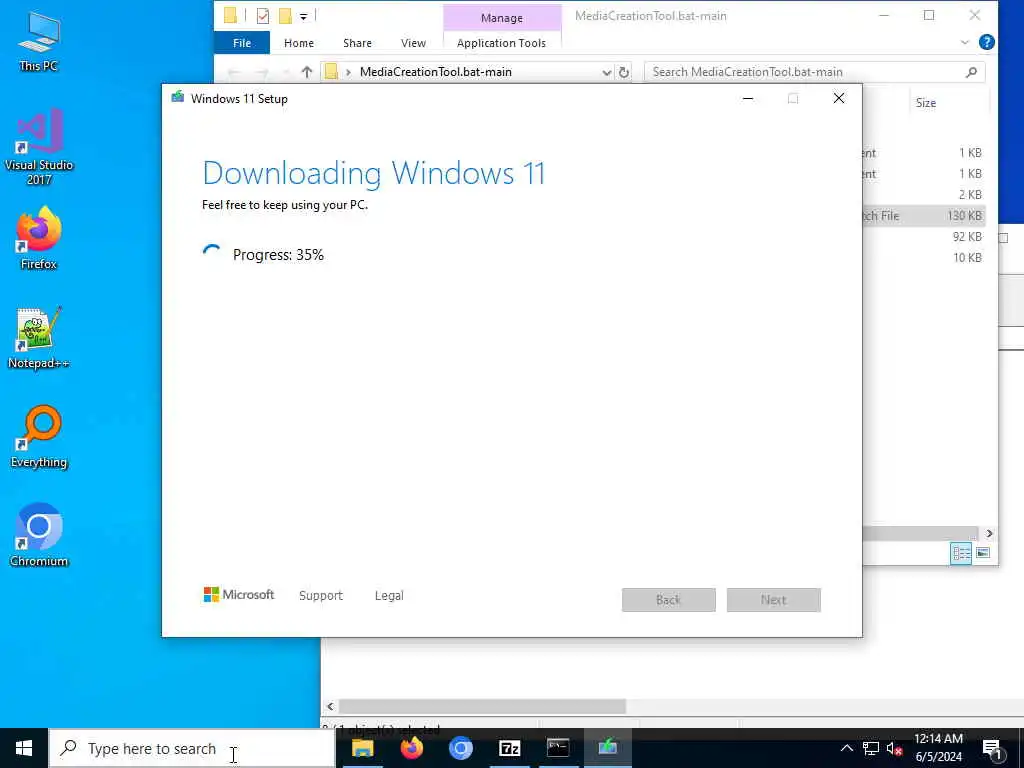This screenshot has width=1024, height=768.
Task: Select the 10 KB file row
Action: pyautogui.click(x=923, y=257)
